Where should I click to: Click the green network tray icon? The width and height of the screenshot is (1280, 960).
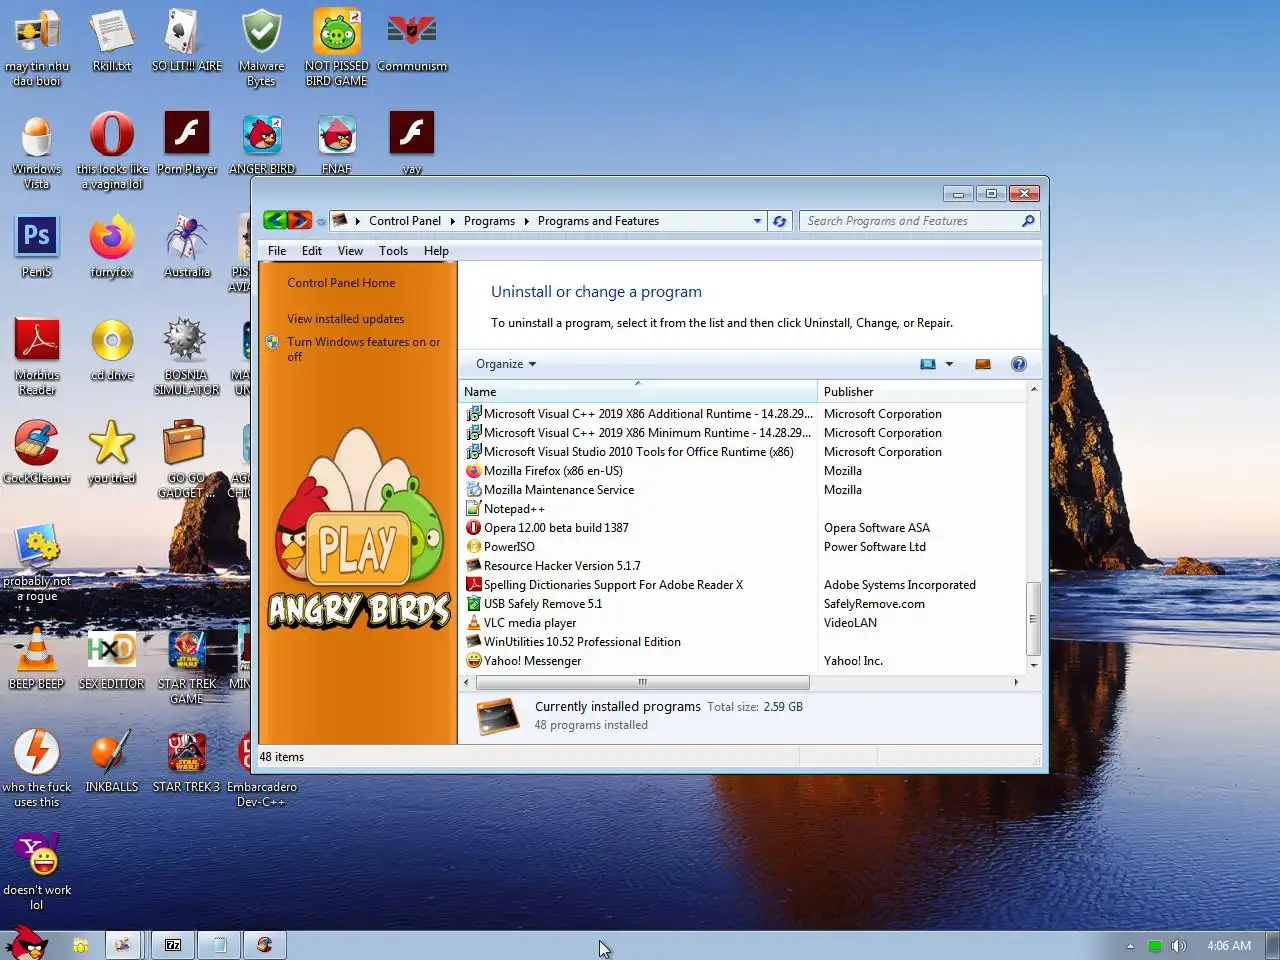click(x=1154, y=946)
